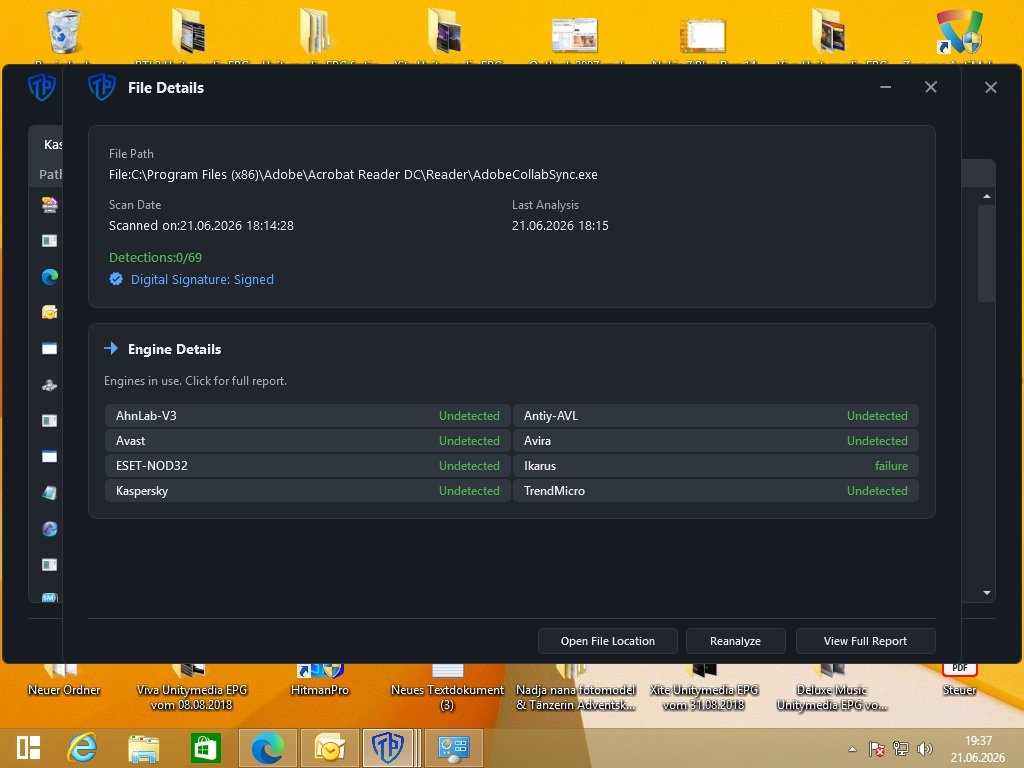Open the ESET-NOD32 engine result
This screenshot has width=1024, height=768.
point(308,466)
